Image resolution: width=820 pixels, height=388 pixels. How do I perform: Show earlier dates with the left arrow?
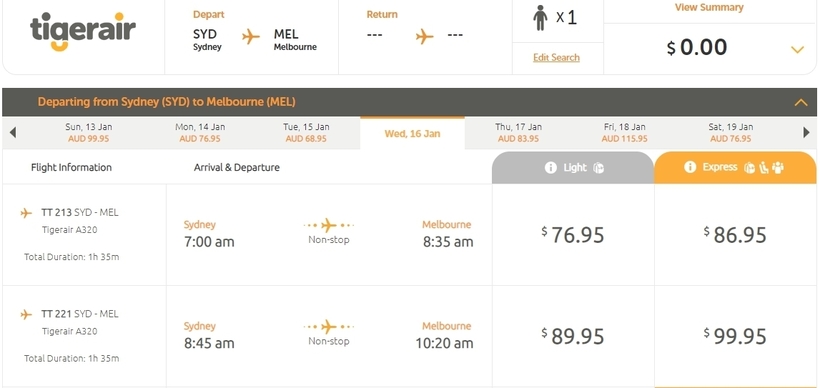coord(13,133)
